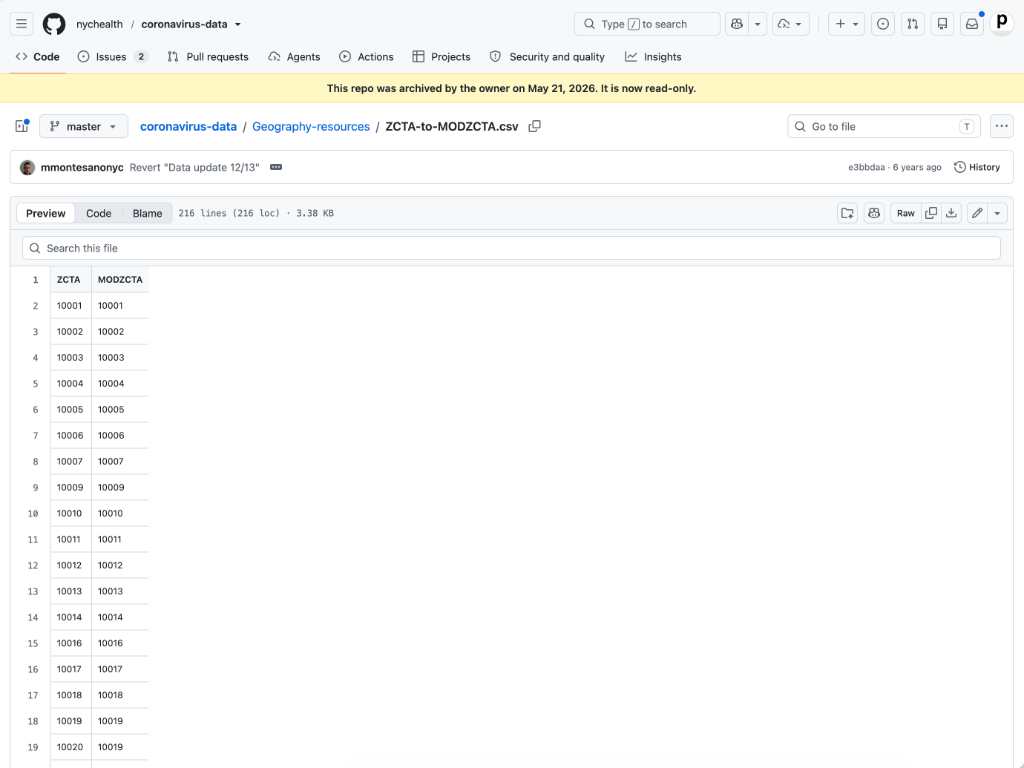This screenshot has height=768, width=1024.
Task: Switch to the Agents tab
Action: click(295, 57)
